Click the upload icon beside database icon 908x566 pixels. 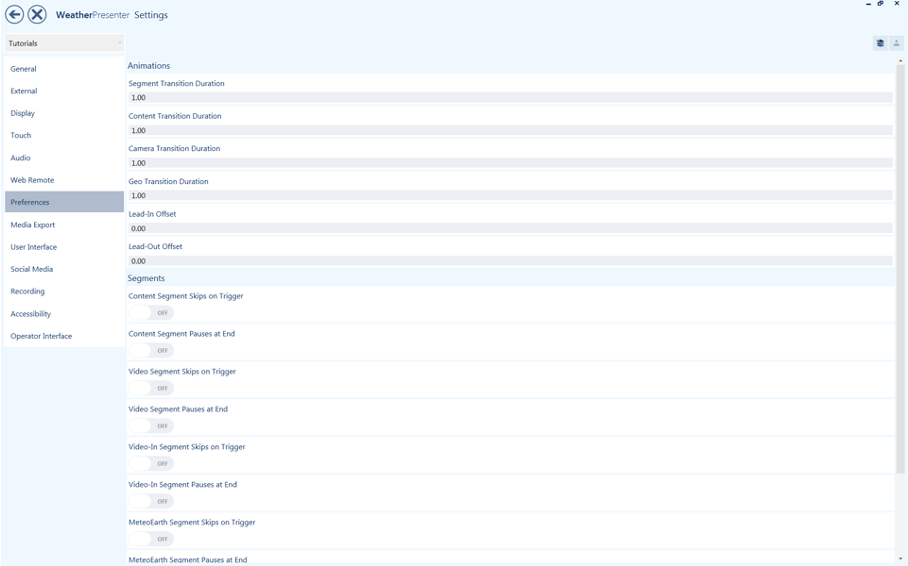896,43
